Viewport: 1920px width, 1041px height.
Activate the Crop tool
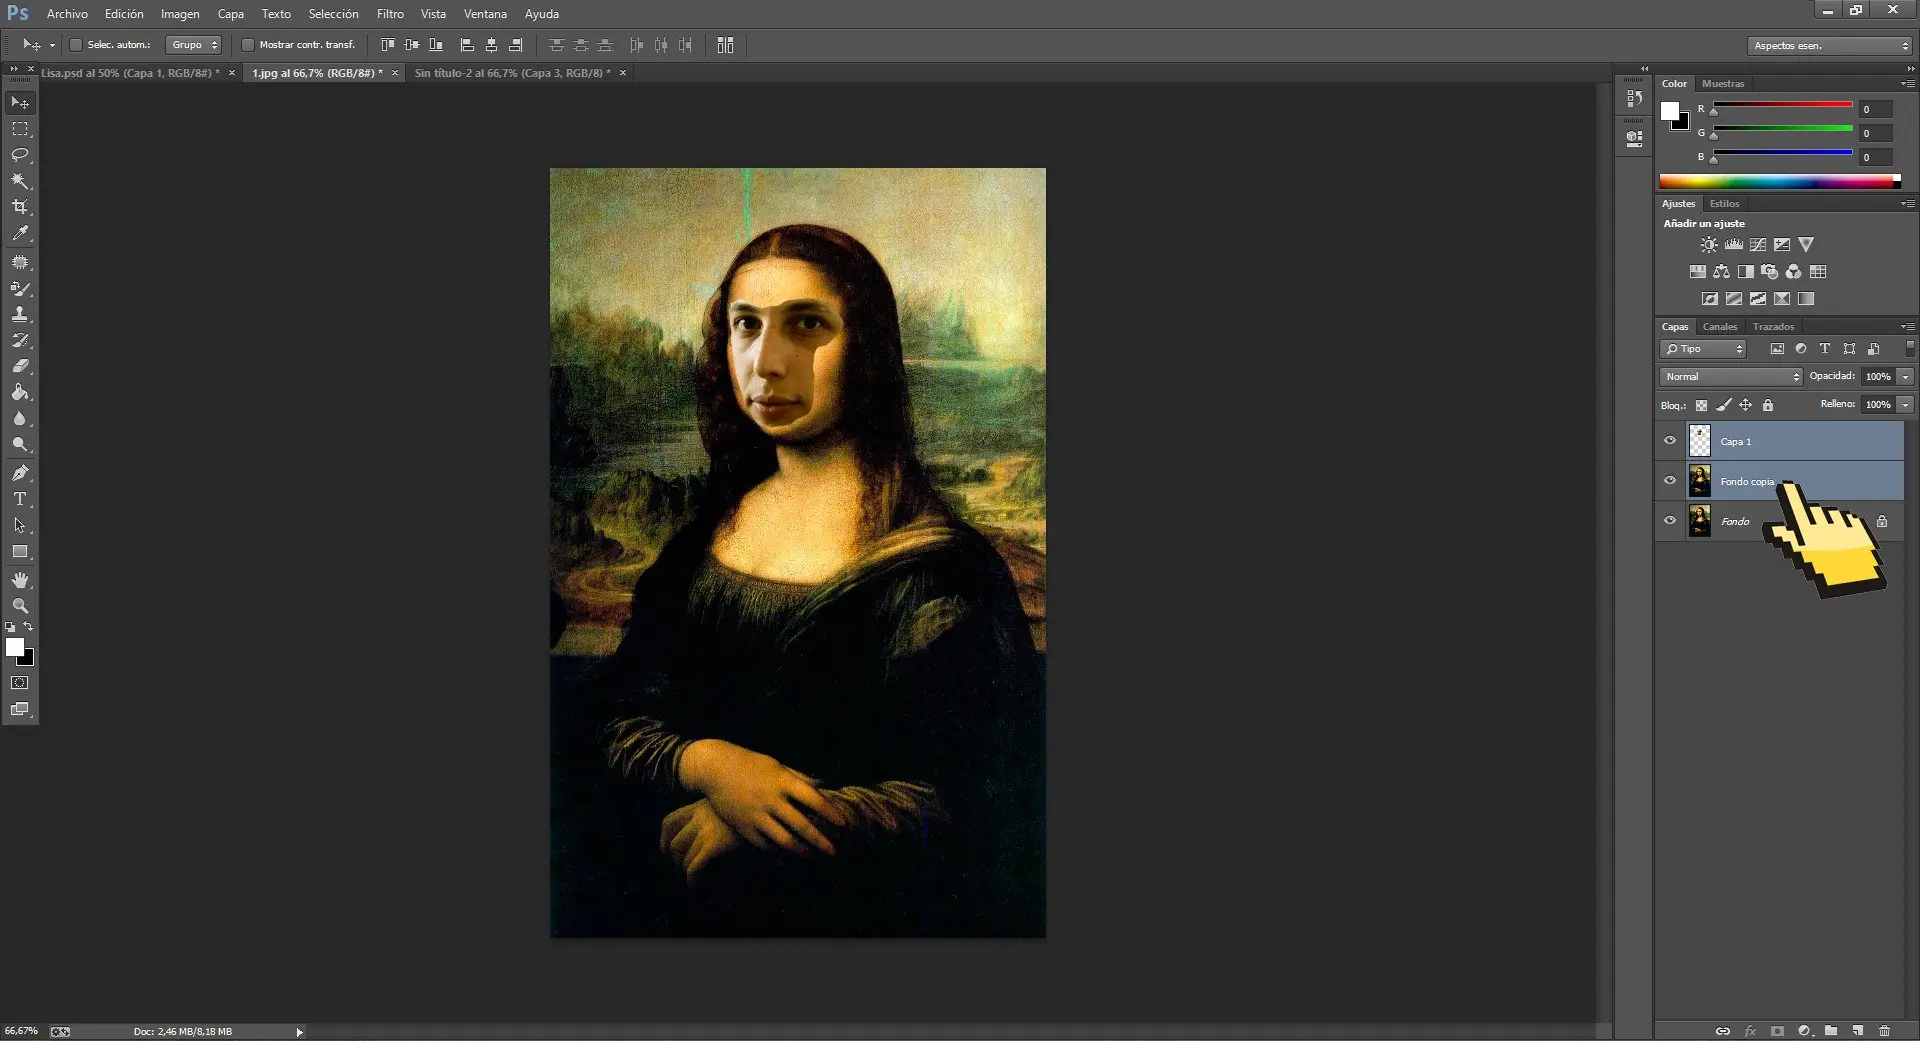pos(20,207)
